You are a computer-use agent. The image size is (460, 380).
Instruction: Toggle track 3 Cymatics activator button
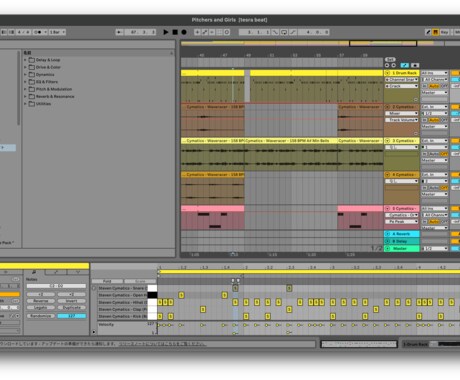tap(455, 141)
